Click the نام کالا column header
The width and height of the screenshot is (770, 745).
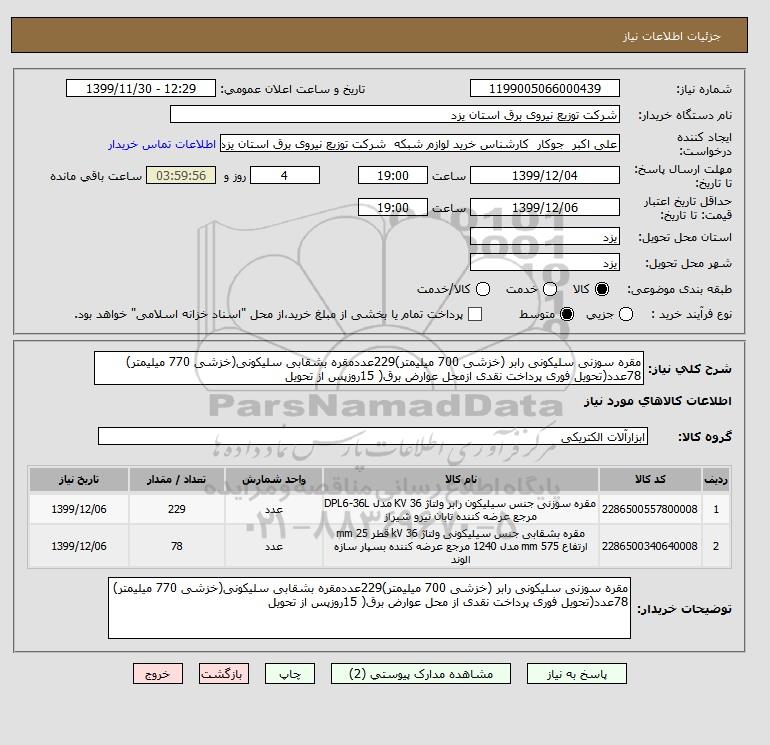pos(461,479)
